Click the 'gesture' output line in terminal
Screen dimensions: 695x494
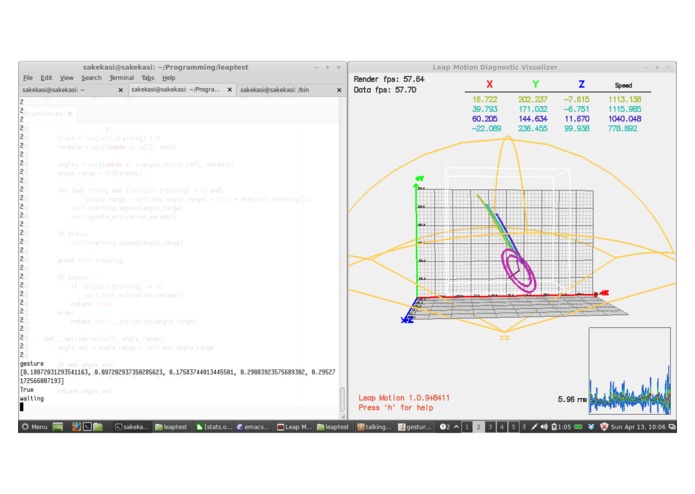[x=31, y=364]
